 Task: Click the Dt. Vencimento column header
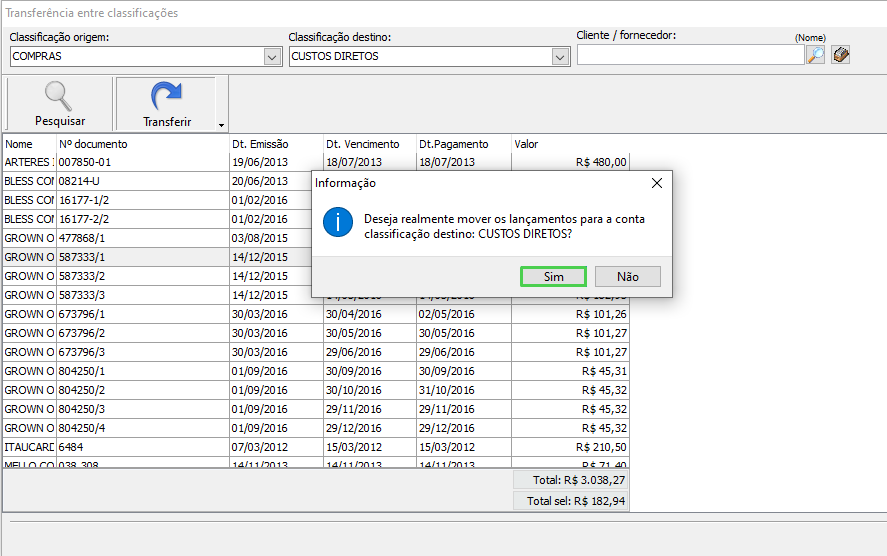[x=370, y=144]
